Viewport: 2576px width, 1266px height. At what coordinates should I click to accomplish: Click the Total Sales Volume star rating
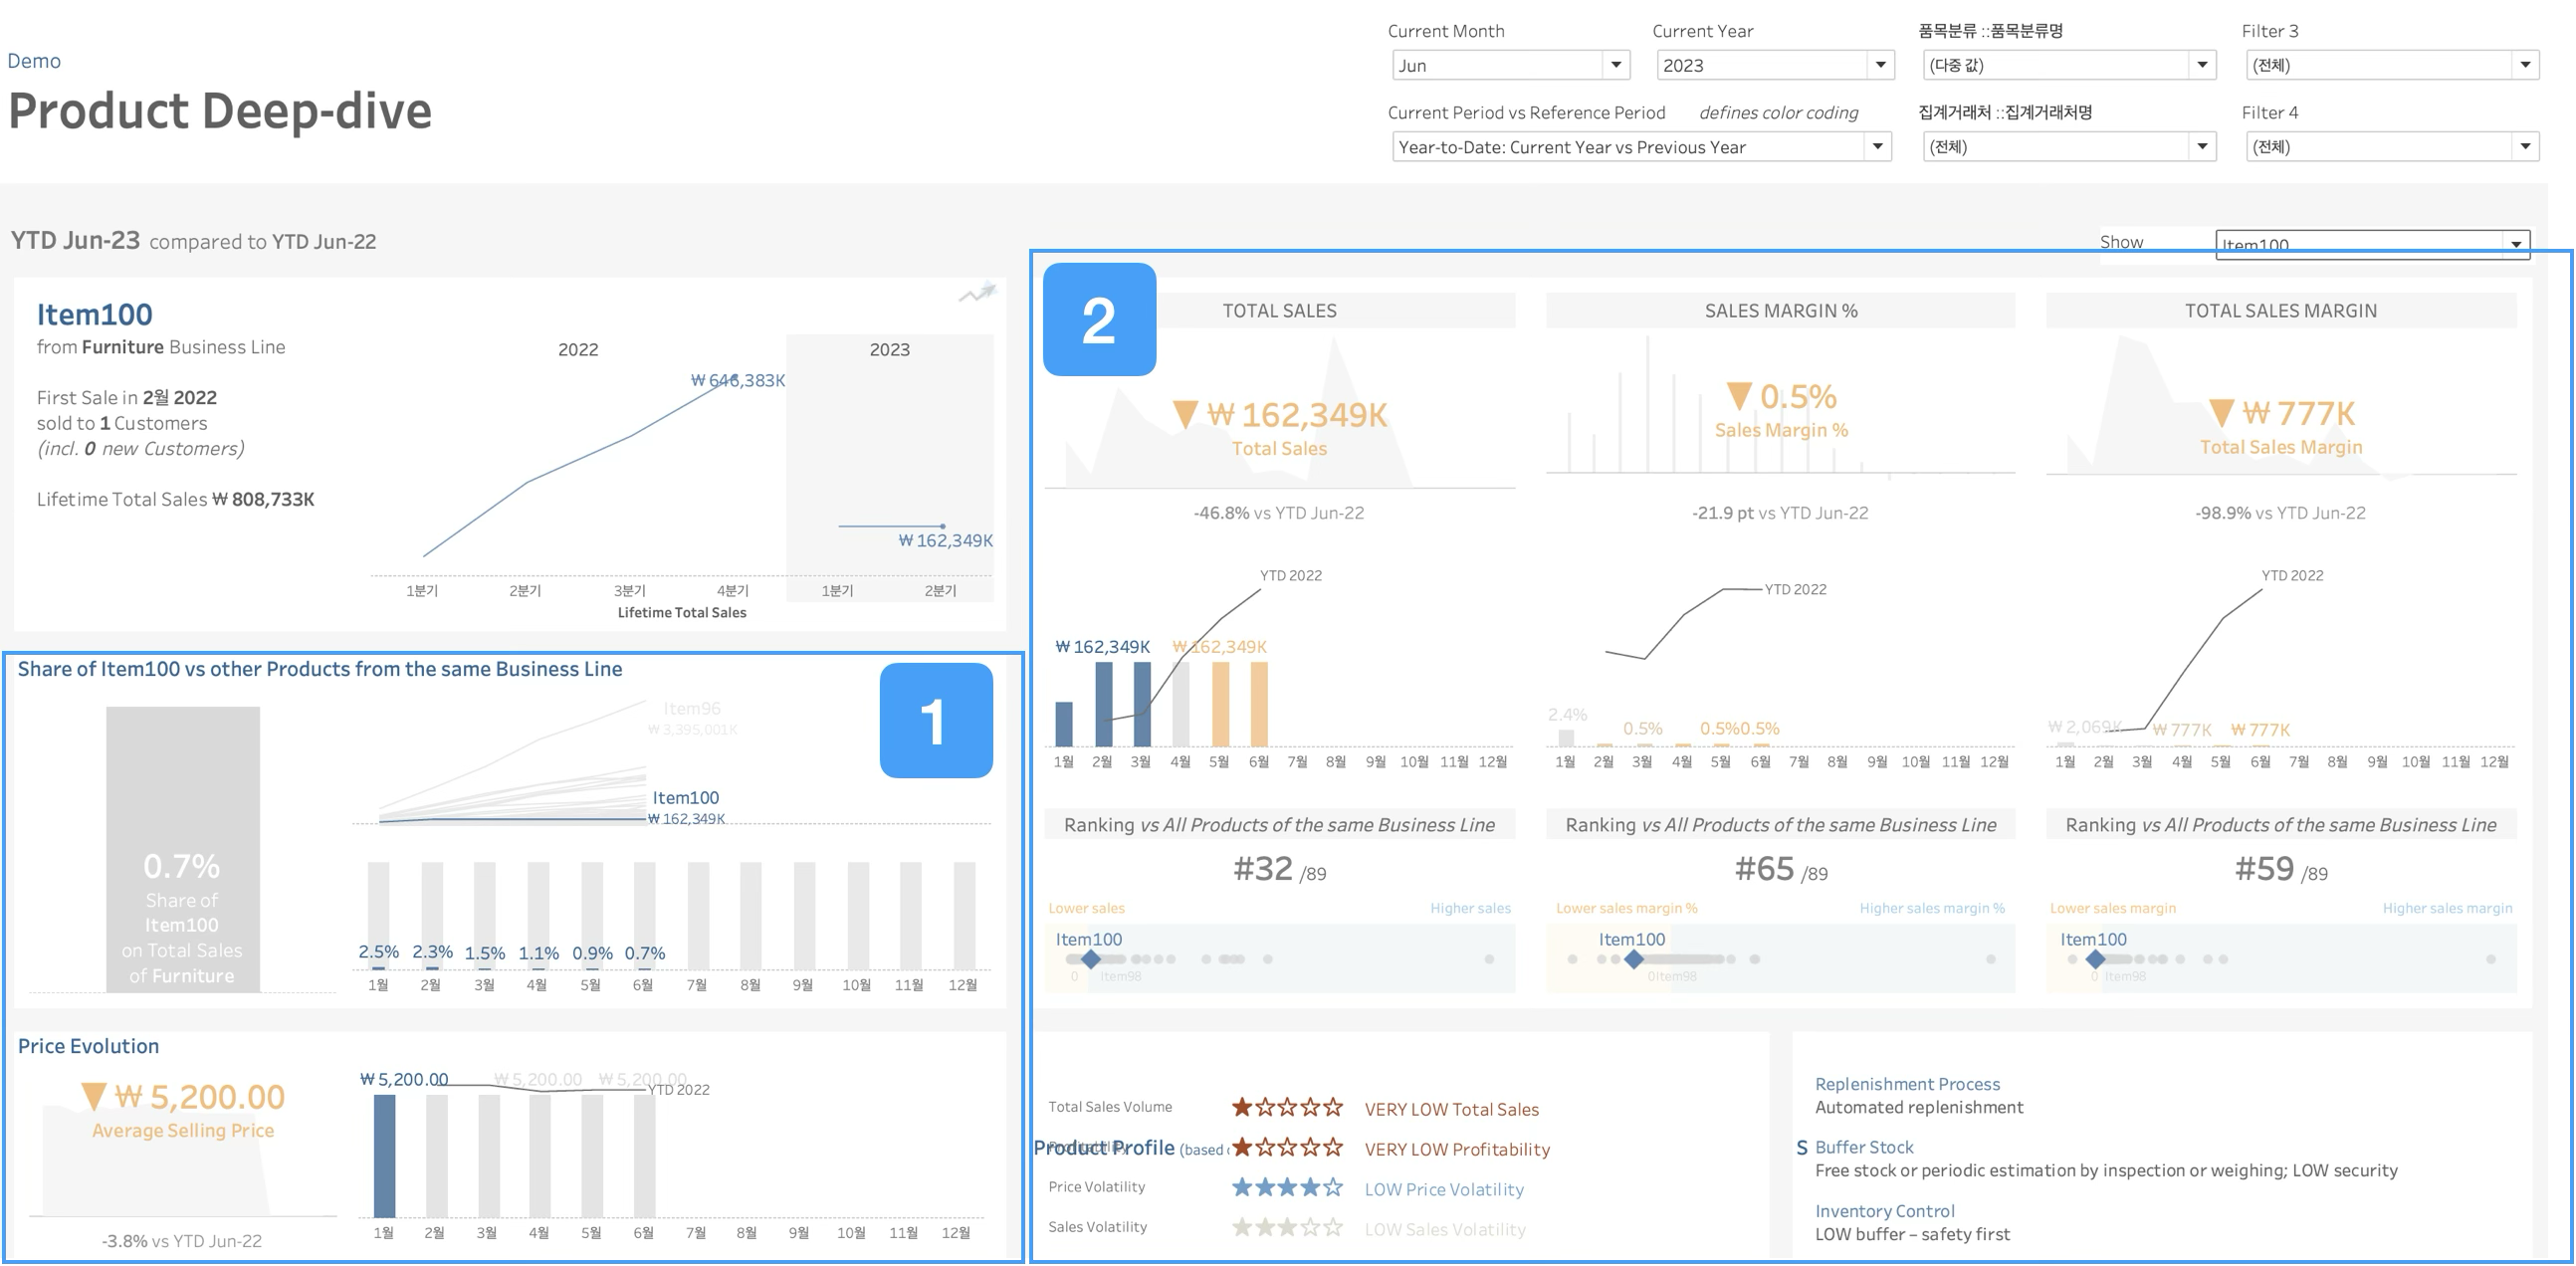tap(1287, 1107)
